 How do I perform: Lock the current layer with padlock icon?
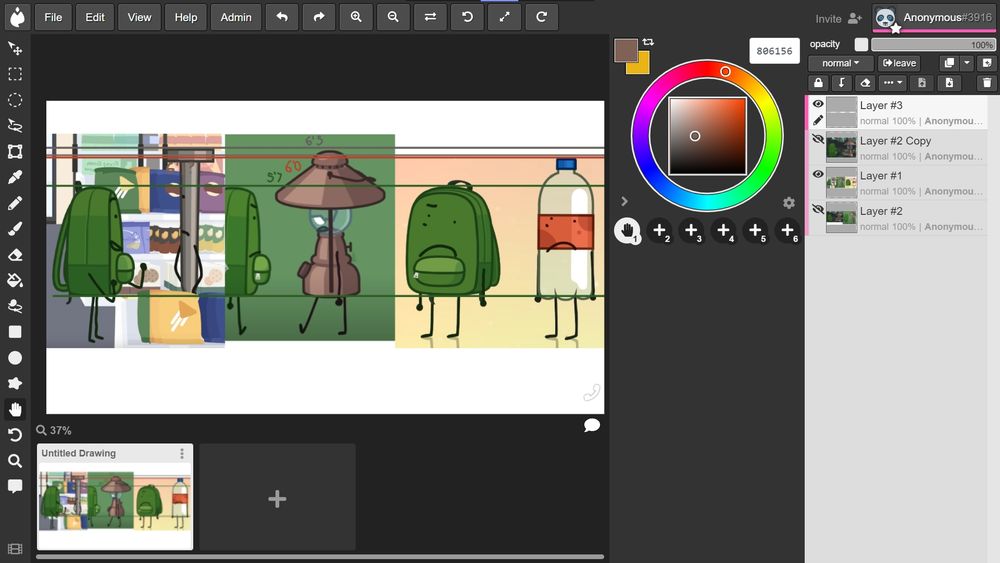[x=819, y=83]
